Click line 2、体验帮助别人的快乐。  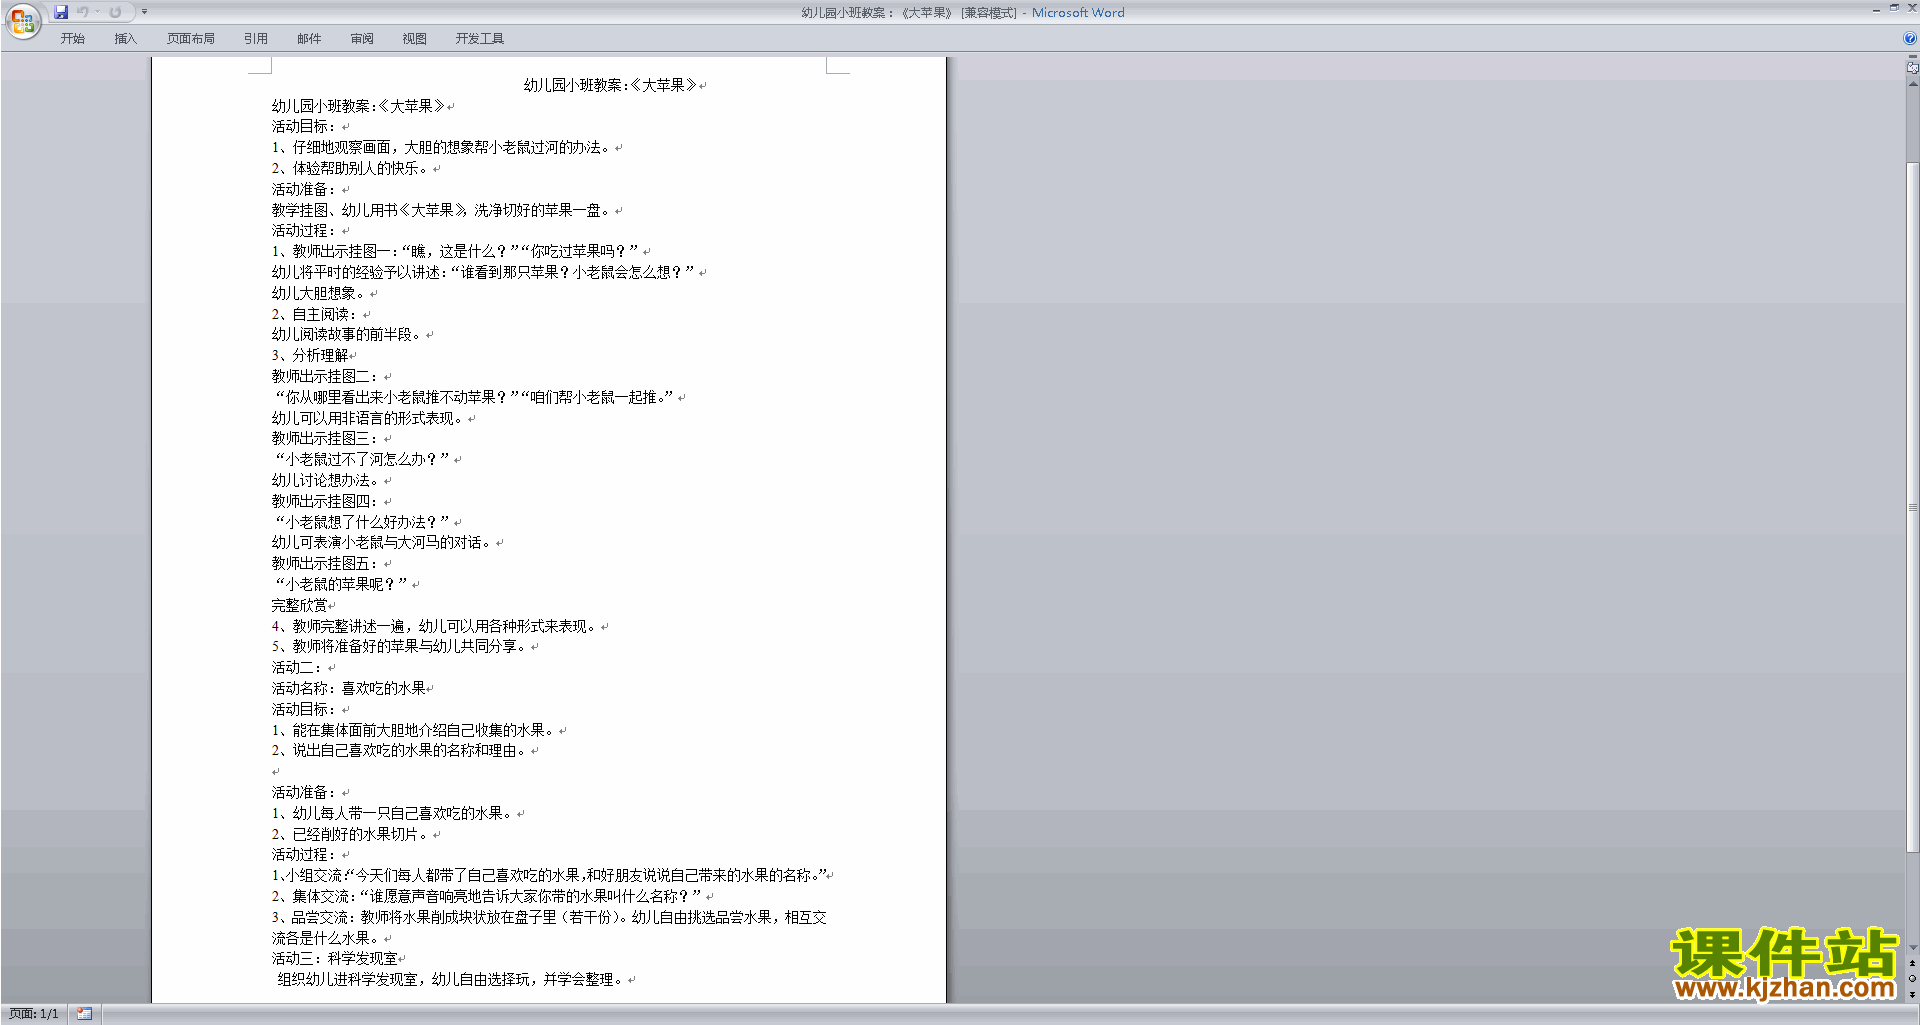tap(350, 169)
